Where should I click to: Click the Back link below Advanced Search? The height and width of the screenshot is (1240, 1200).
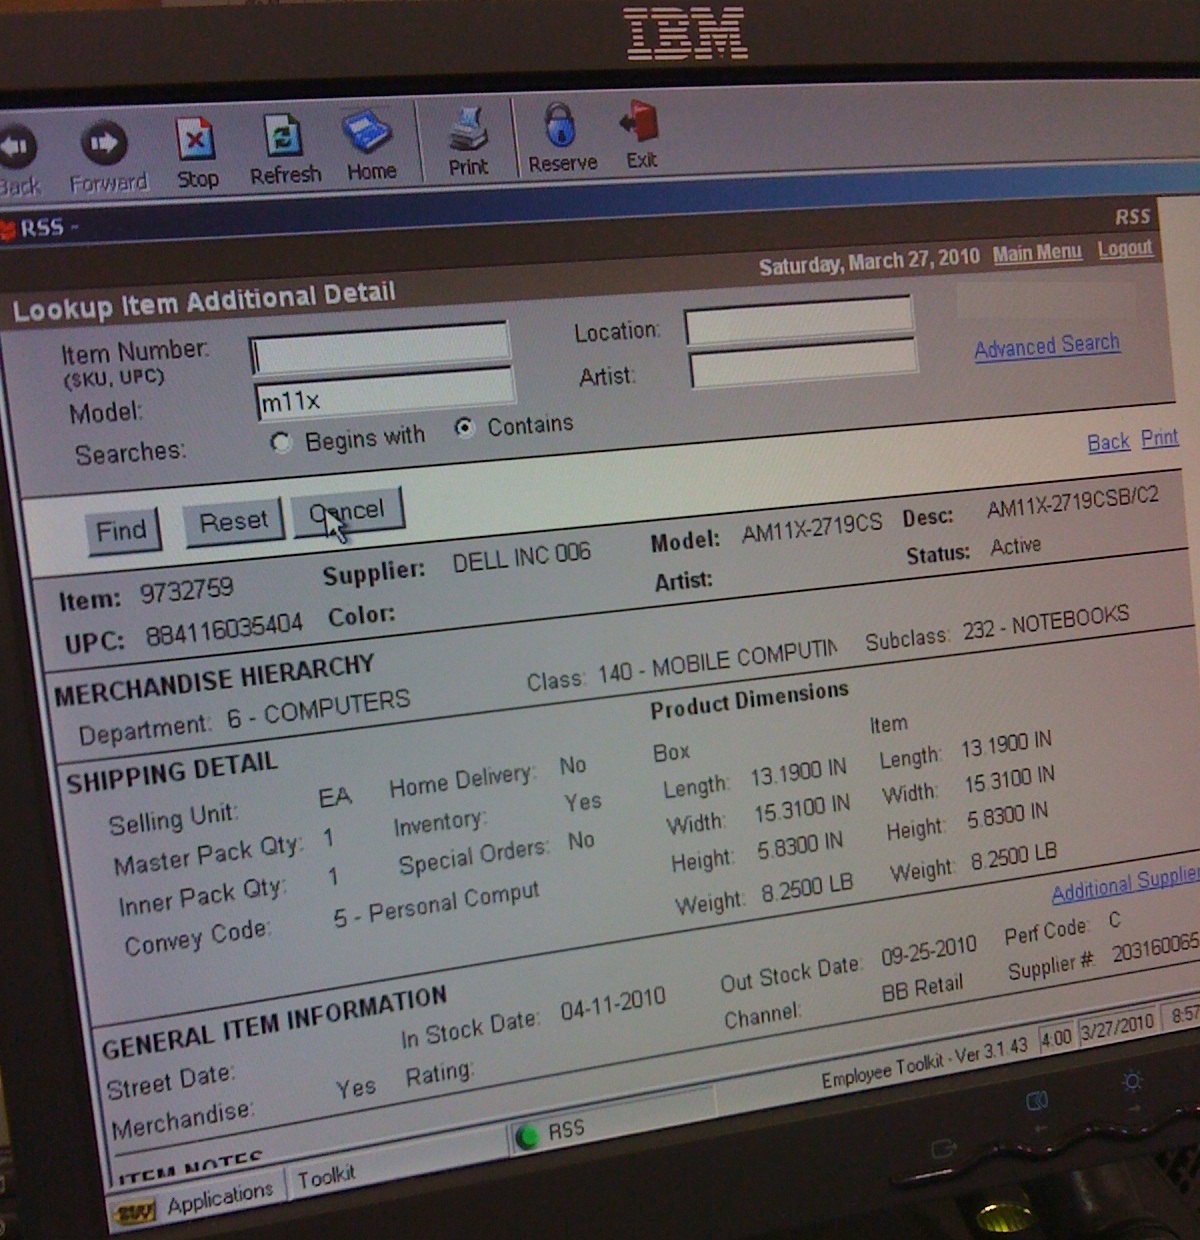click(x=1108, y=442)
